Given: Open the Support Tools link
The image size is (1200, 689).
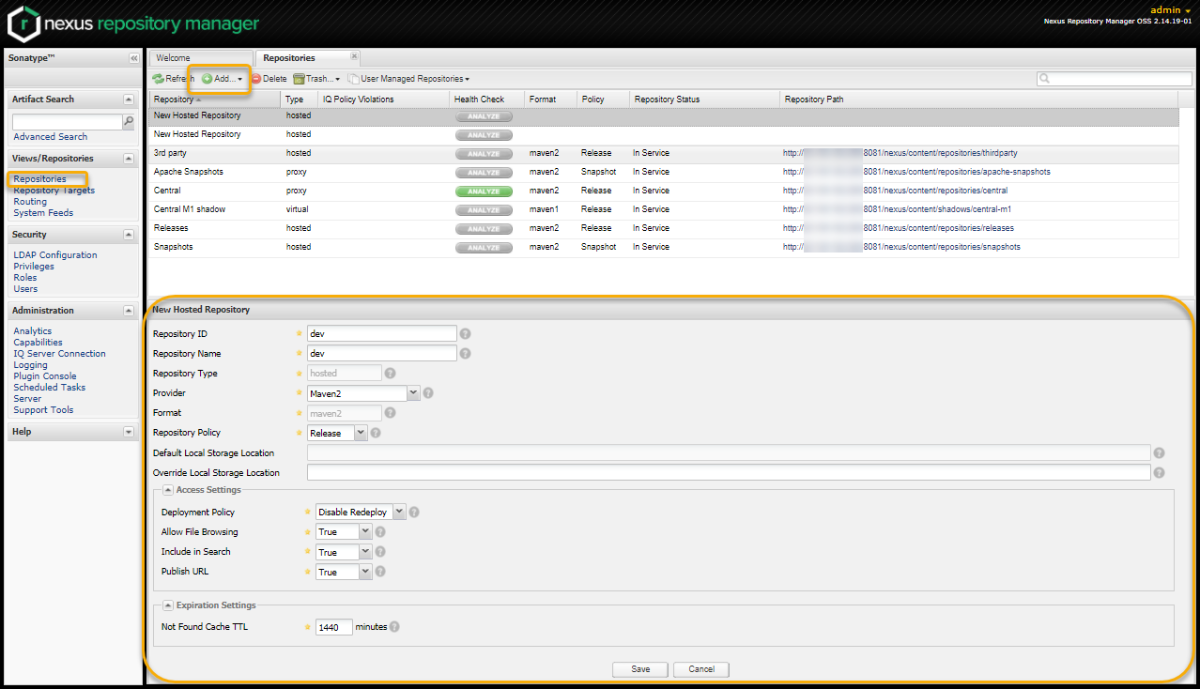Looking at the screenshot, I should [x=43, y=409].
